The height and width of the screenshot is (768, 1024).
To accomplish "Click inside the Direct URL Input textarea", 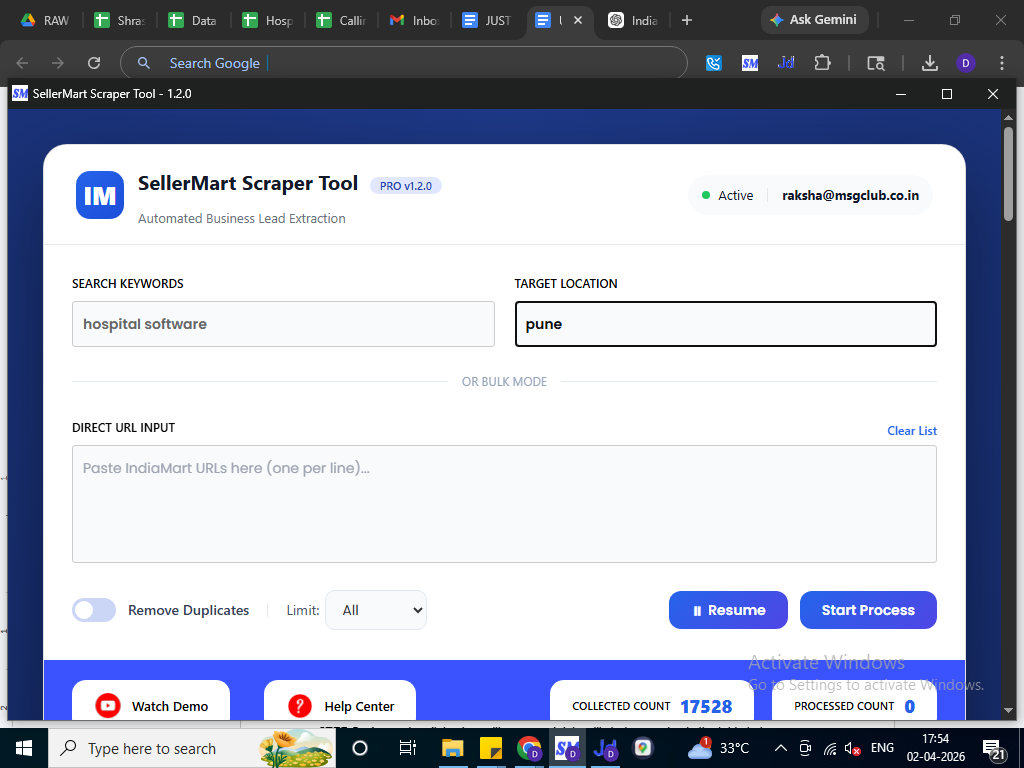I will click(x=504, y=504).
